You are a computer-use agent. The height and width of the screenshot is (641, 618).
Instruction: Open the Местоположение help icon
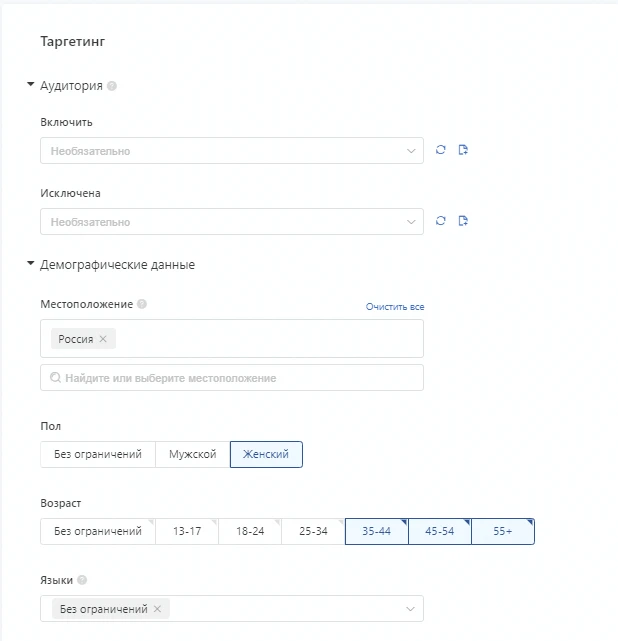point(142,304)
